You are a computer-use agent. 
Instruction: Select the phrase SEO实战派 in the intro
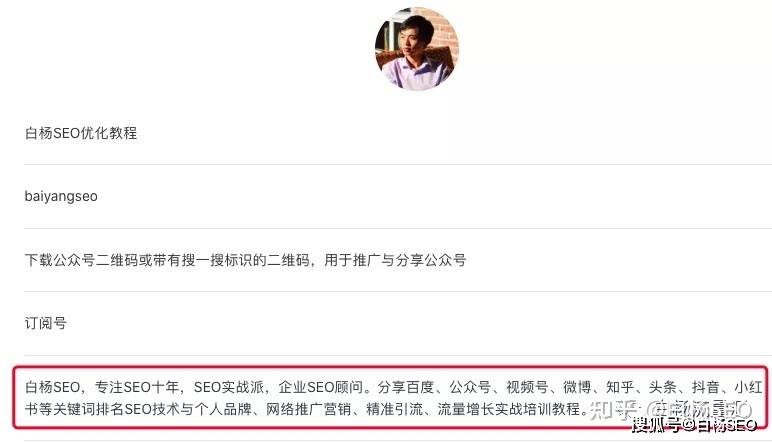(229, 387)
